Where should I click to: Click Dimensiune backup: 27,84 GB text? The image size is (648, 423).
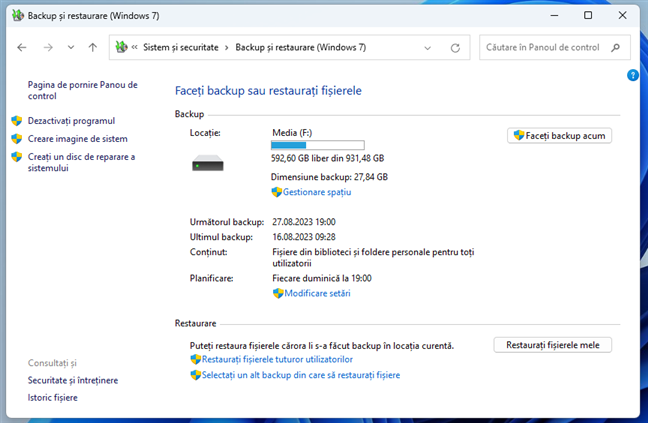(x=329, y=177)
